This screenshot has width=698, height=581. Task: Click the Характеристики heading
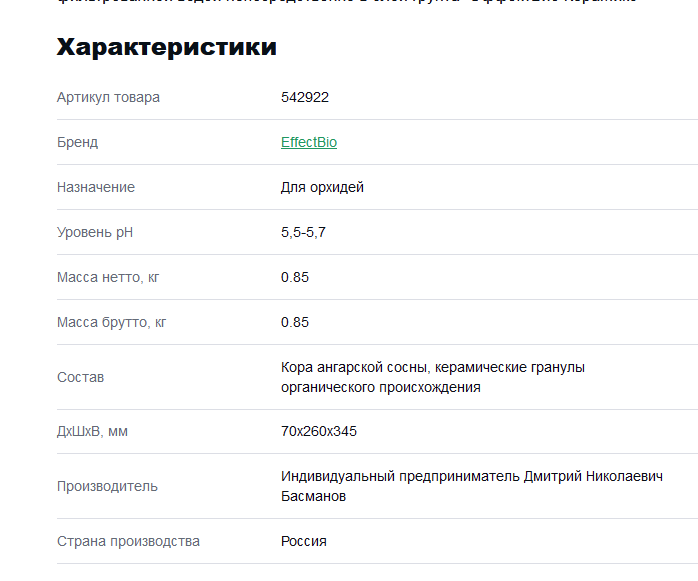(x=166, y=47)
